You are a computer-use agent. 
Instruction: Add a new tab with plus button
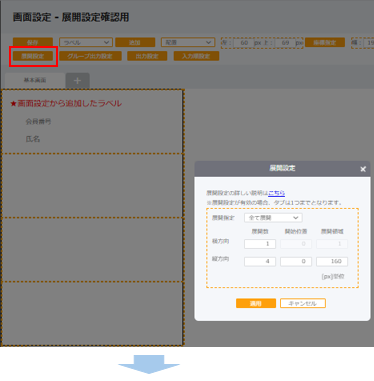pyautogui.click(x=77, y=81)
